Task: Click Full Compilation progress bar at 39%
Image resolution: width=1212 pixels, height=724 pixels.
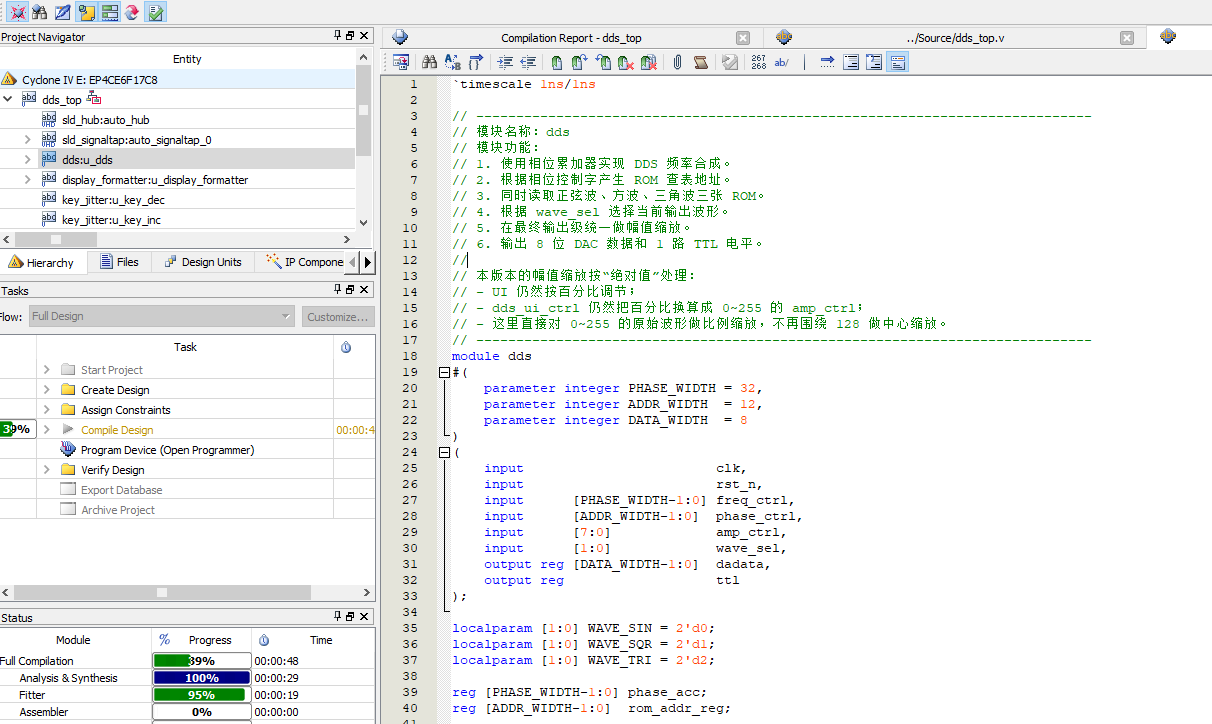Action: click(201, 661)
